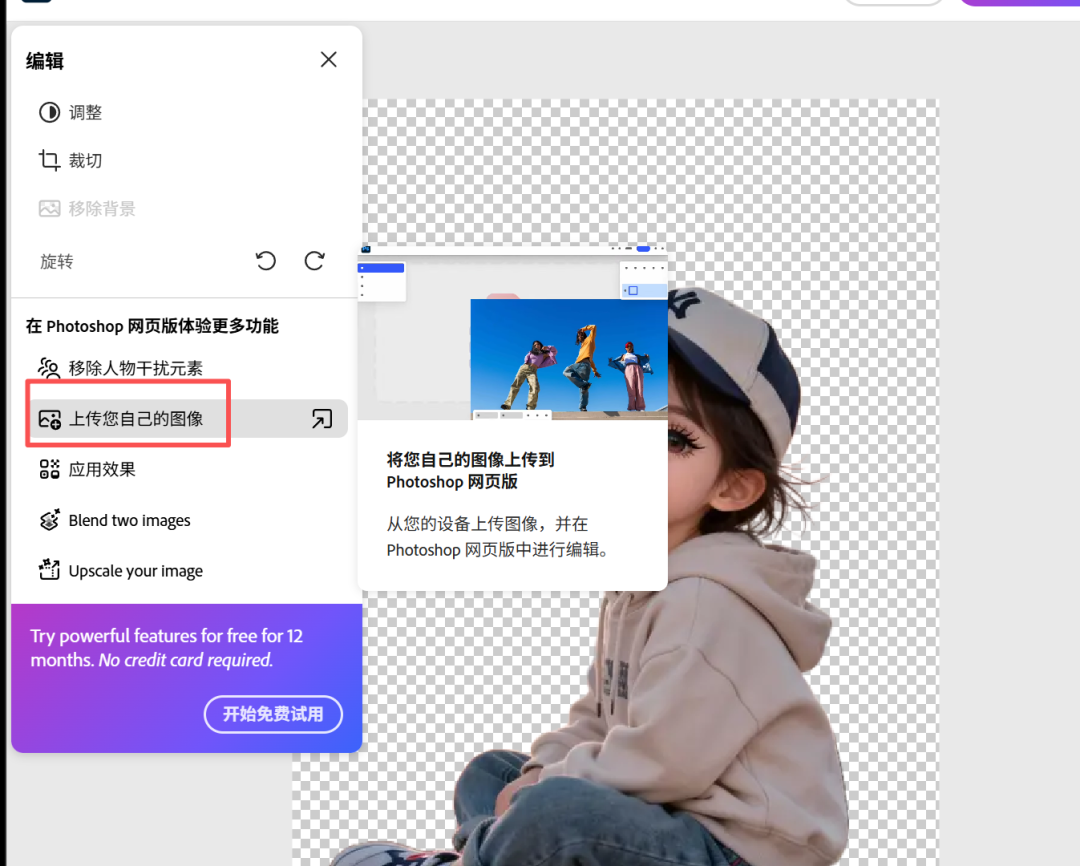Click the Blend two images swirl icon
The image size is (1080, 866).
point(48,520)
